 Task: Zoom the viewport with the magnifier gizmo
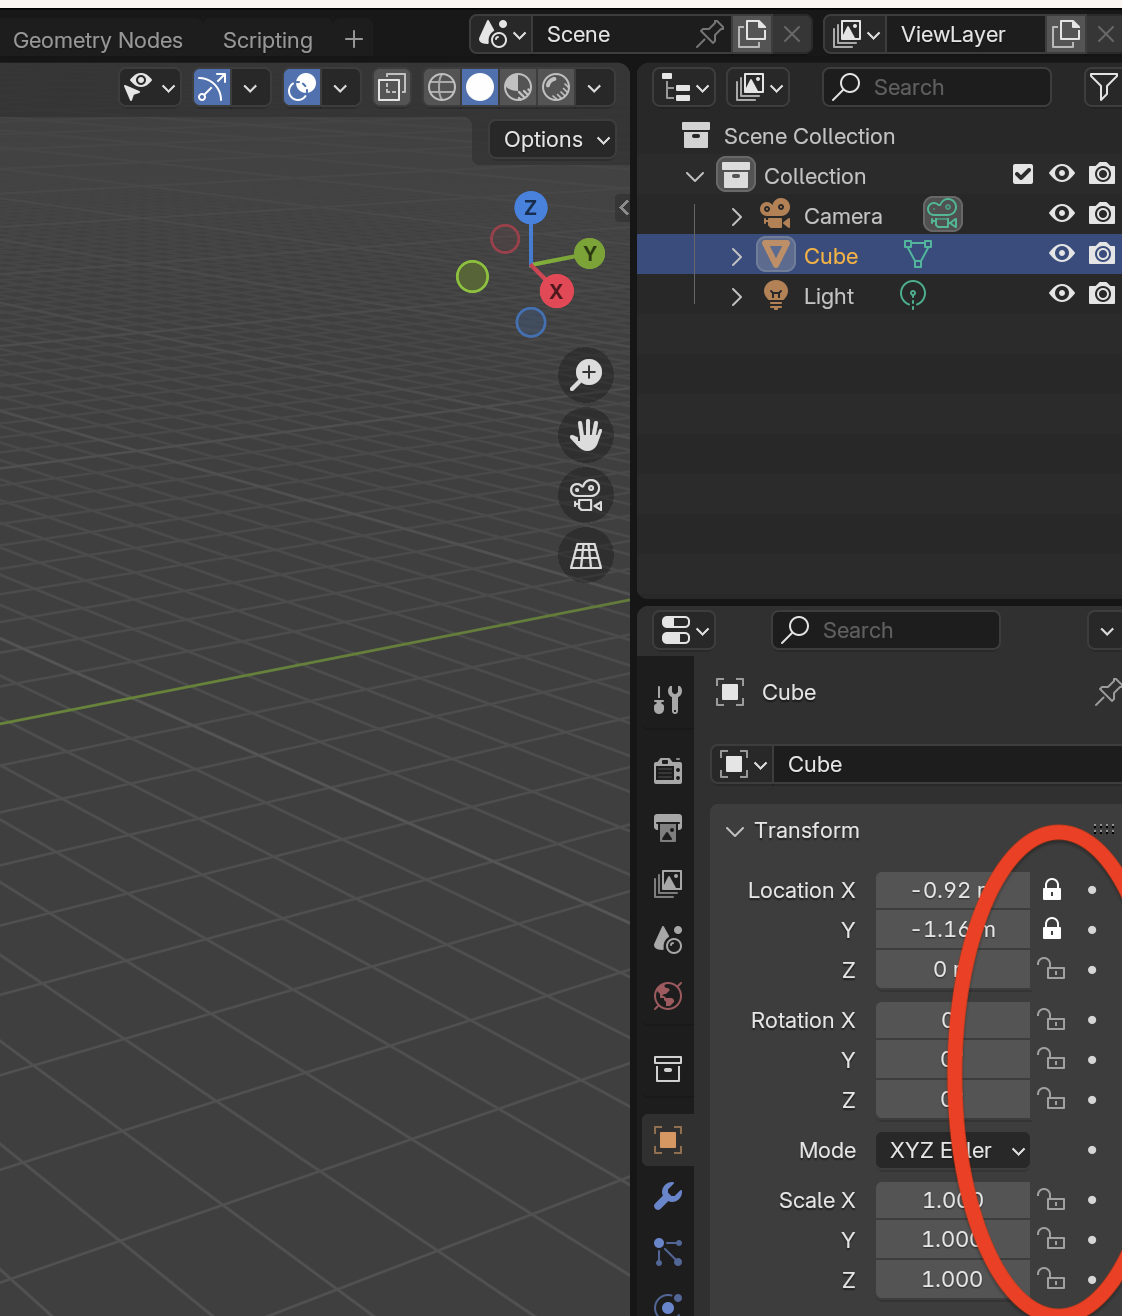coord(586,374)
